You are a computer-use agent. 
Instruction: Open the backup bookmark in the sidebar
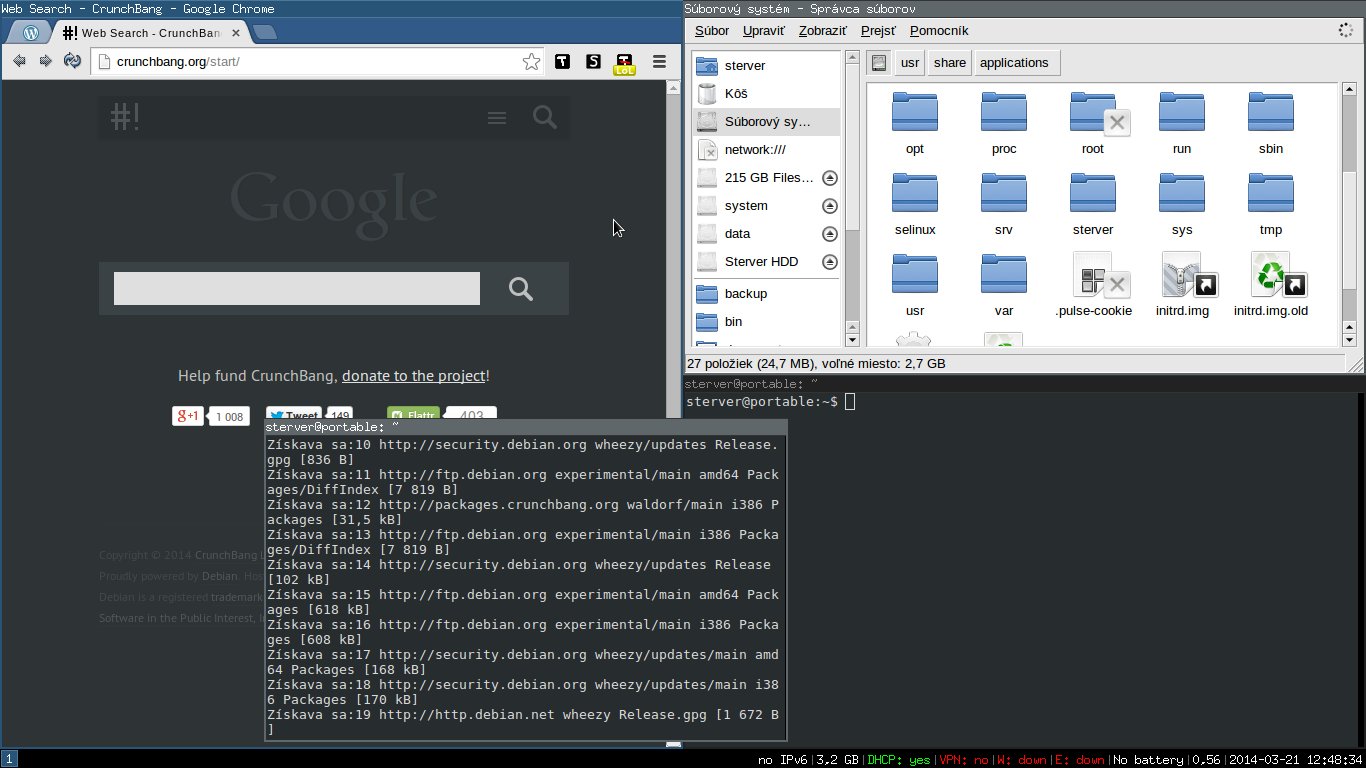(x=767, y=293)
